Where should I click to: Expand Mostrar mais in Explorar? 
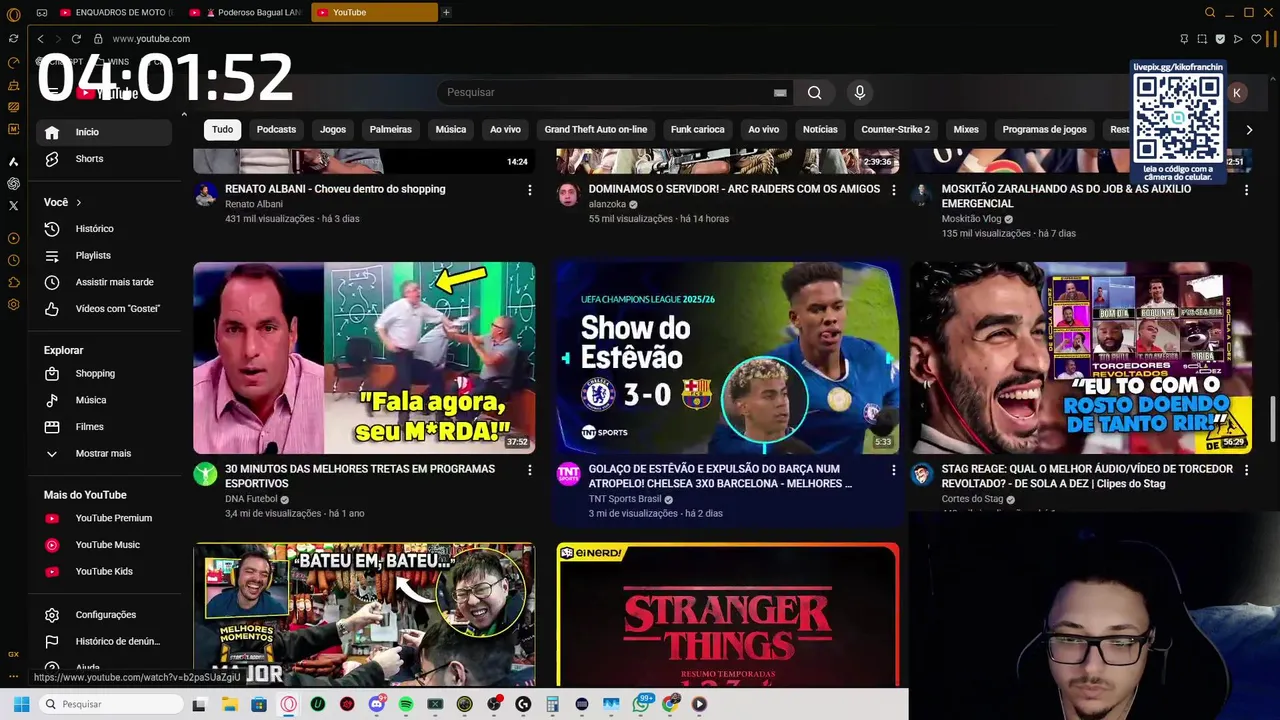106,453
